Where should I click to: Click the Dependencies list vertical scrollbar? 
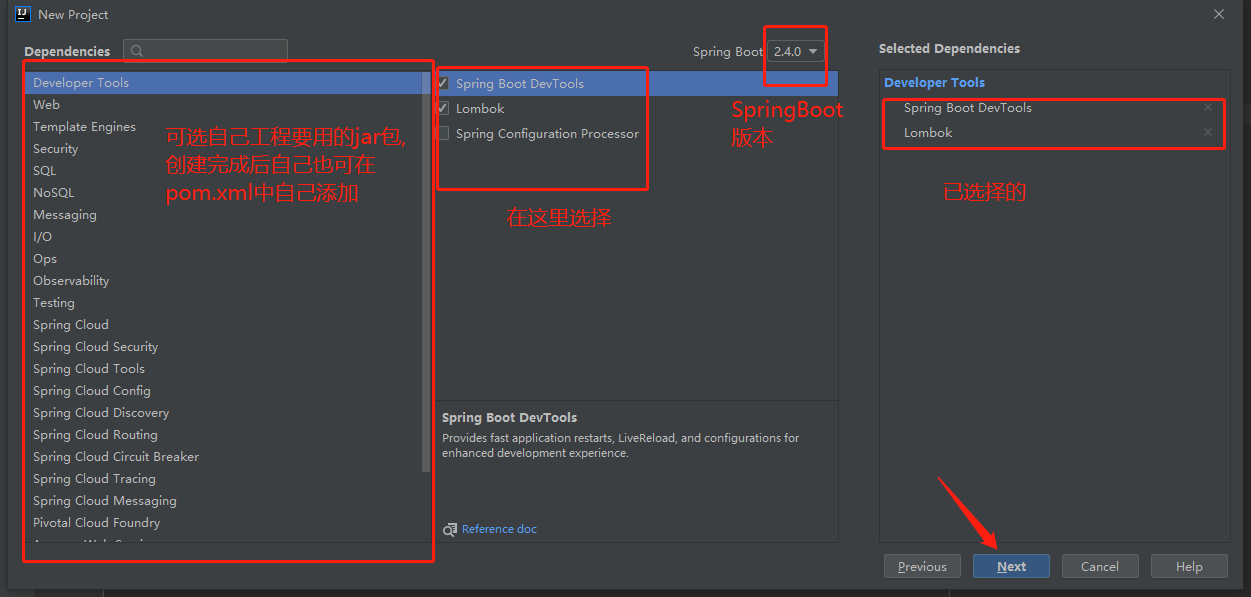426,271
